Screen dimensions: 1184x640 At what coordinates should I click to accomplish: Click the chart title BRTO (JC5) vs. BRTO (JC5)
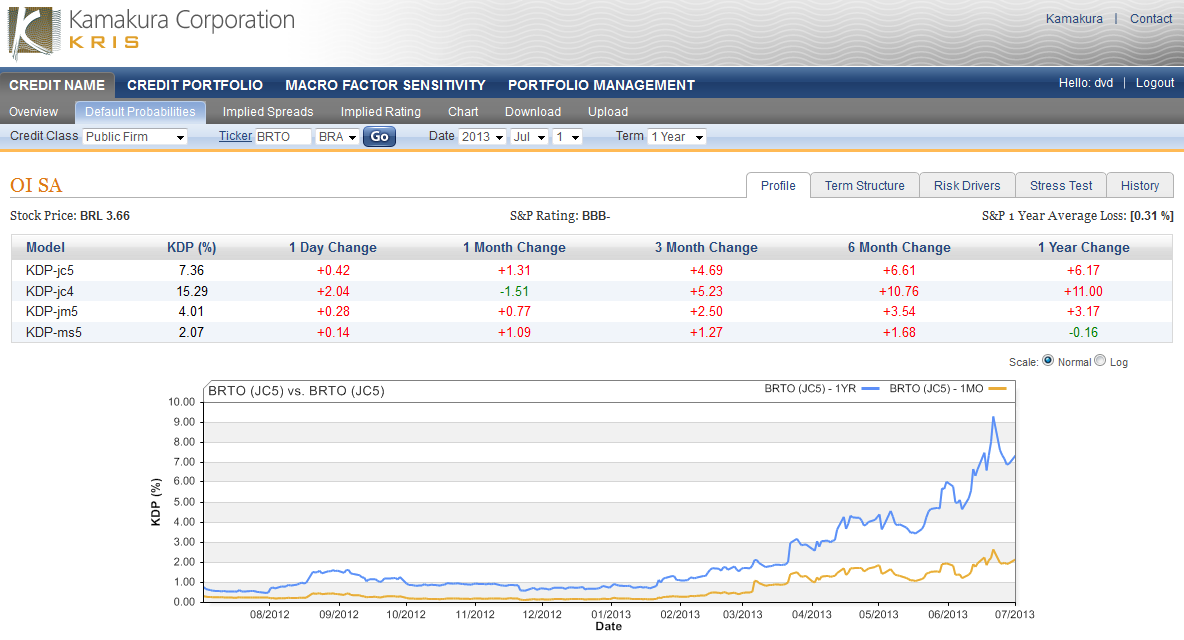(x=296, y=391)
